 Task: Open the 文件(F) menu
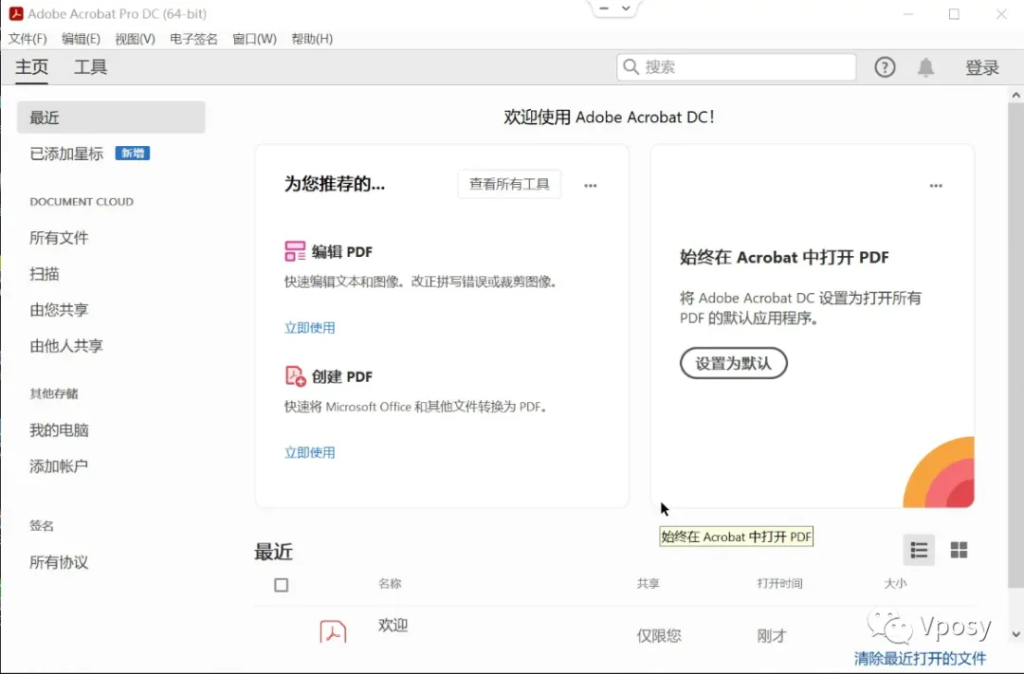(x=27, y=39)
